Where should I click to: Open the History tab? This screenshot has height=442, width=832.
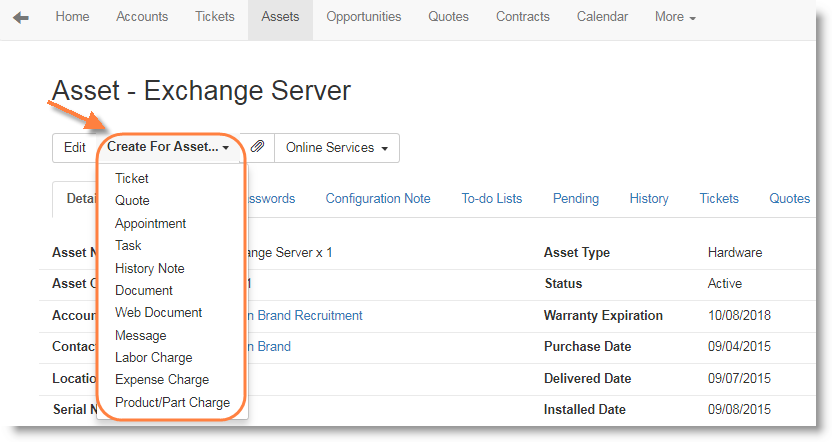(649, 198)
